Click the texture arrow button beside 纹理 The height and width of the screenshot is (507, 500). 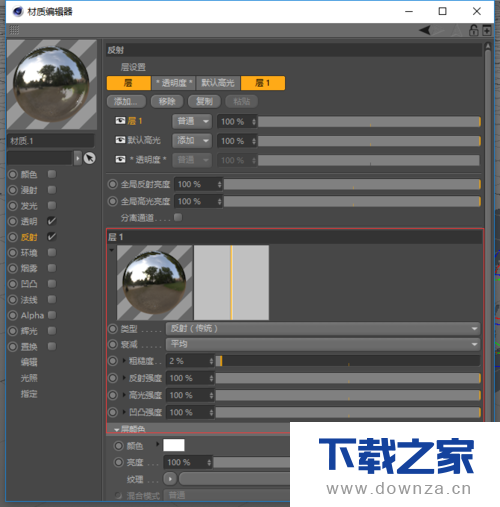pos(170,479)
